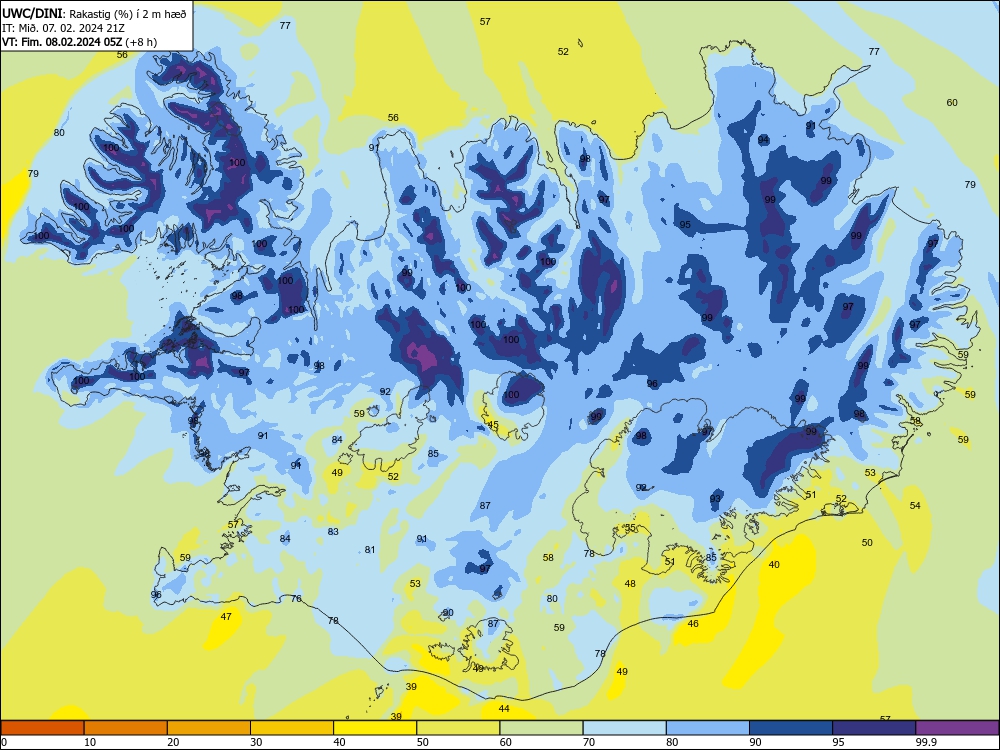1000x750 pixels.
Task: Click the map value '44' on the south coast
Action: [504, 709]
